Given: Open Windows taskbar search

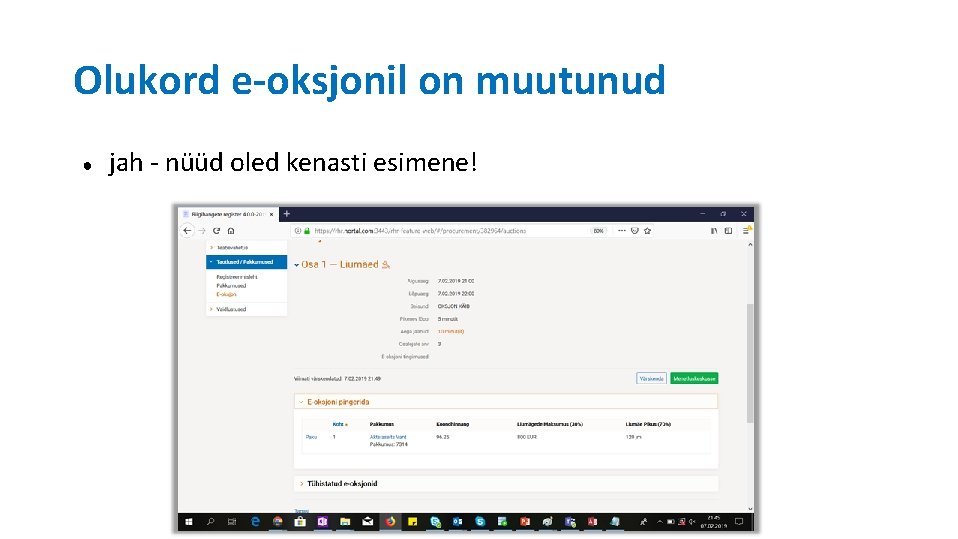Looking at the screenshot, I should (x=211, y=521).
